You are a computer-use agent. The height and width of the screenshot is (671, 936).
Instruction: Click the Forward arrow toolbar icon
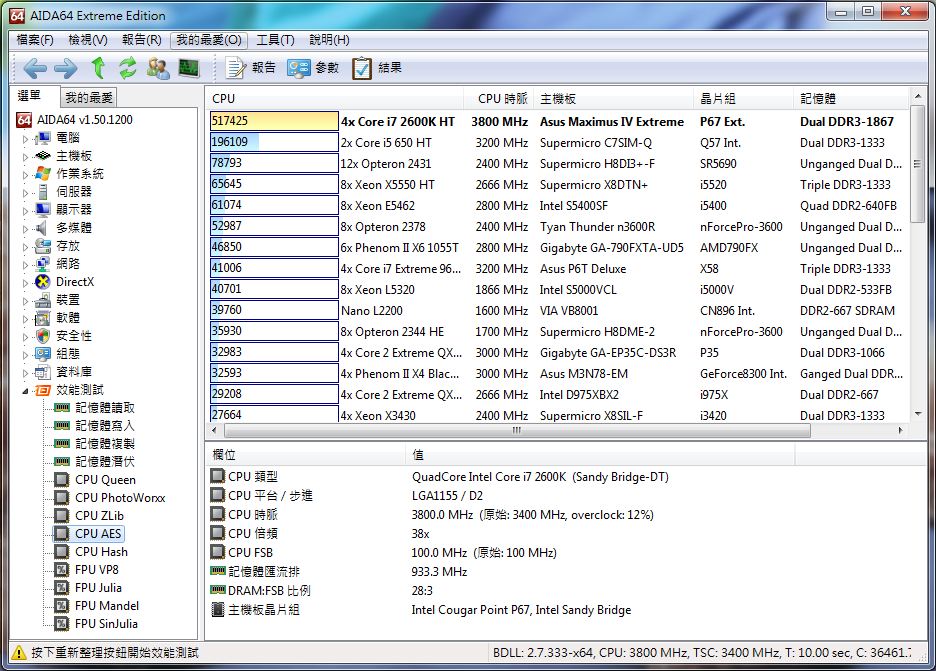tap(66, 68)
